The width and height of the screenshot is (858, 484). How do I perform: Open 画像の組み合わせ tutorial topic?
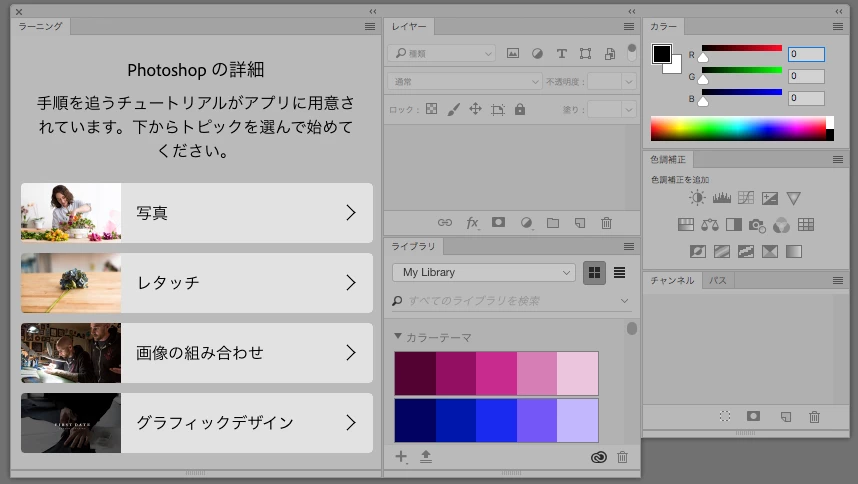point(197,353)
